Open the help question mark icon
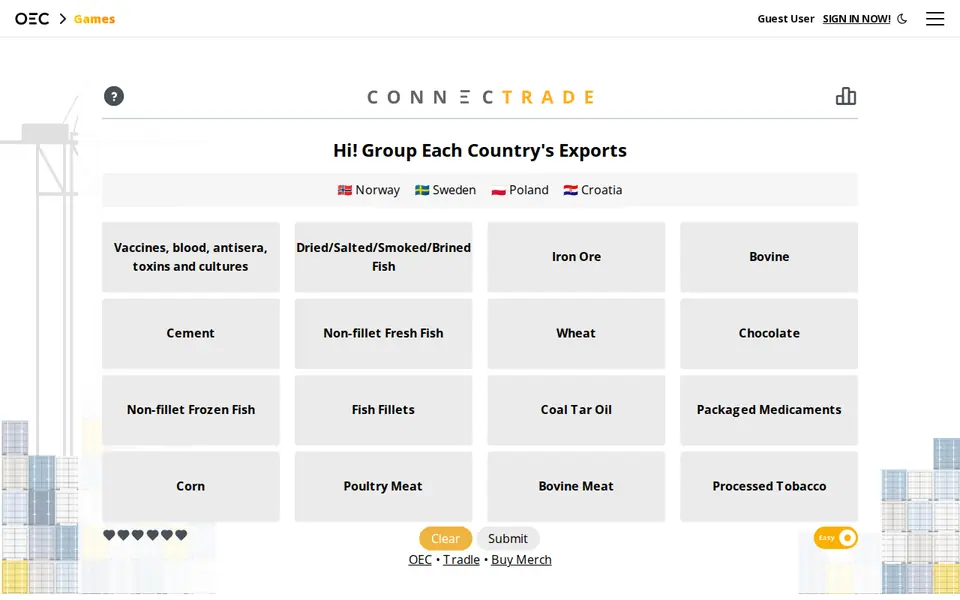The height and width of the screenshot is (600, 960). 114,96
